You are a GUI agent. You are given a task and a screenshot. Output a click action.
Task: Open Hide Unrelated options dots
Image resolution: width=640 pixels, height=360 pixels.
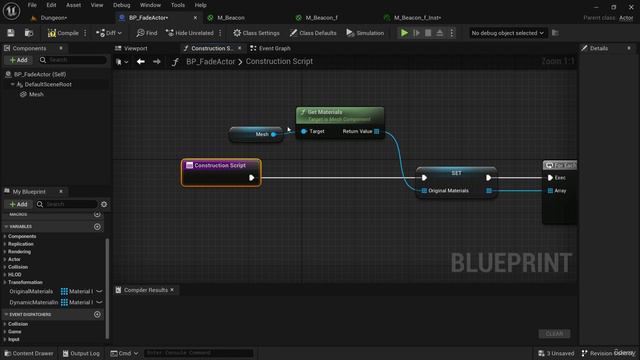[x=220, y=33]
